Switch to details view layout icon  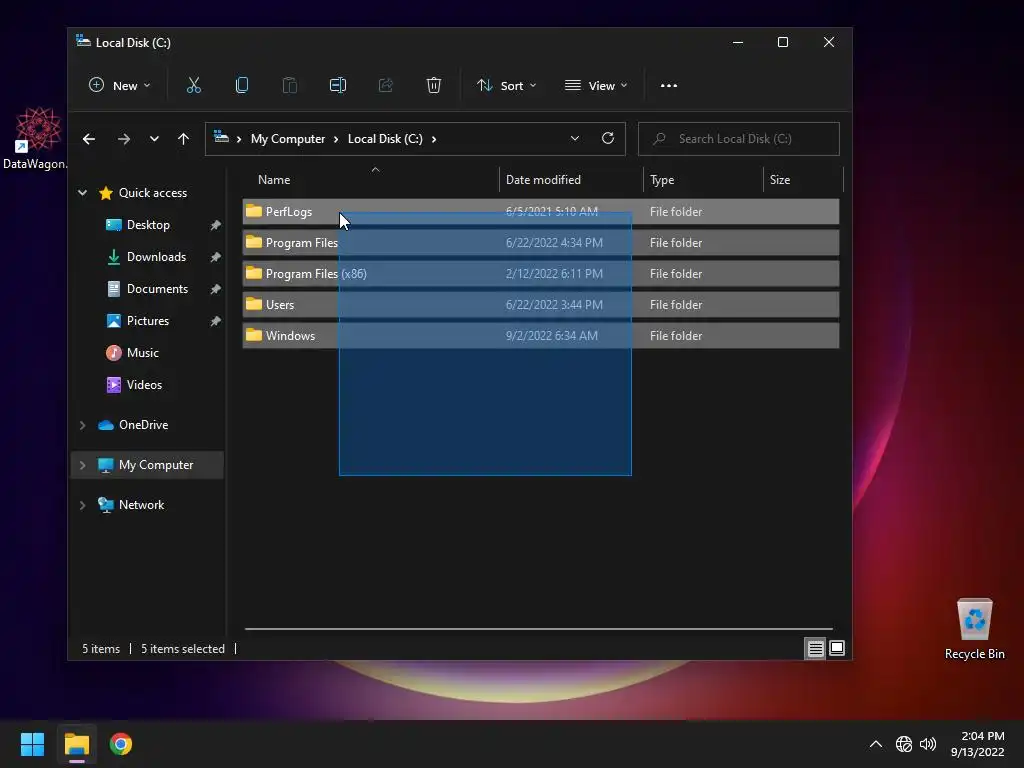815,648
